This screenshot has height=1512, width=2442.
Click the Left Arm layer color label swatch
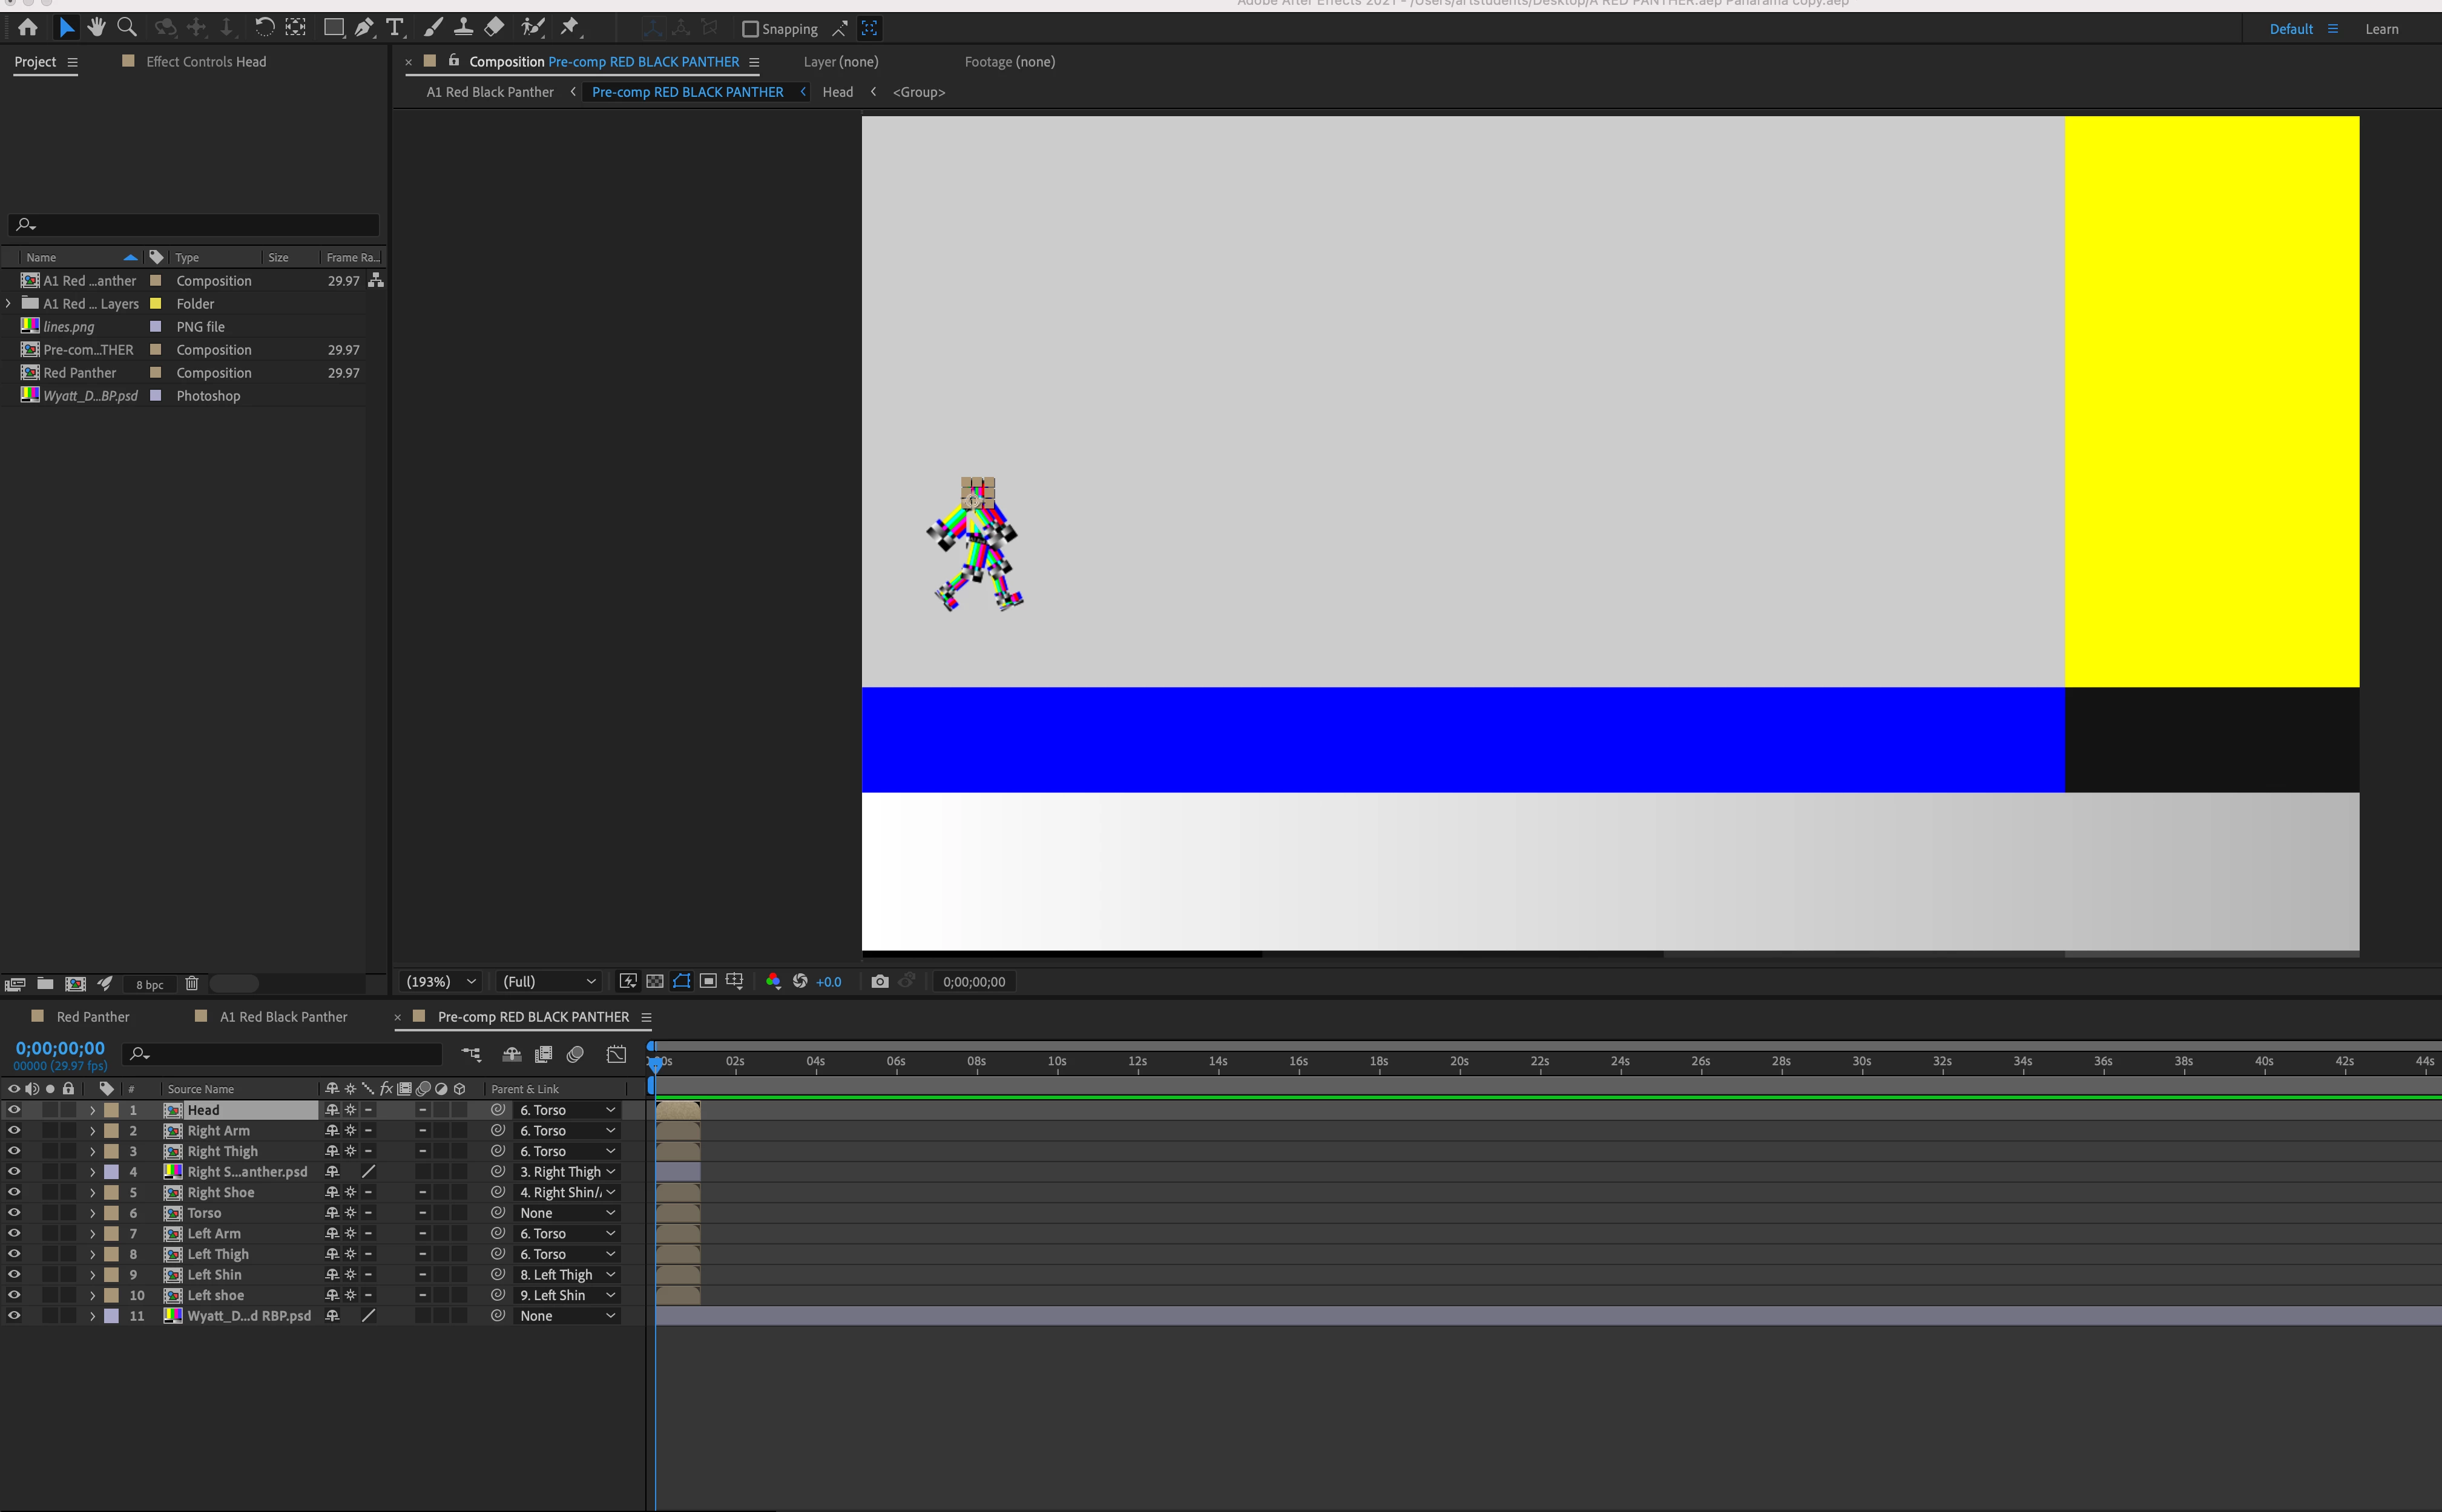coord(112,1234)
